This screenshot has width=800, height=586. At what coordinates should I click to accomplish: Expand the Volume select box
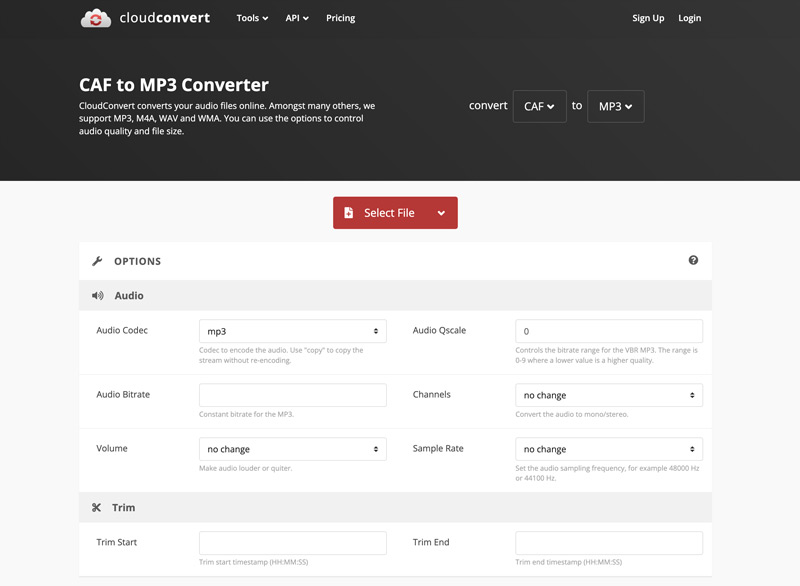tap(292, 449)
